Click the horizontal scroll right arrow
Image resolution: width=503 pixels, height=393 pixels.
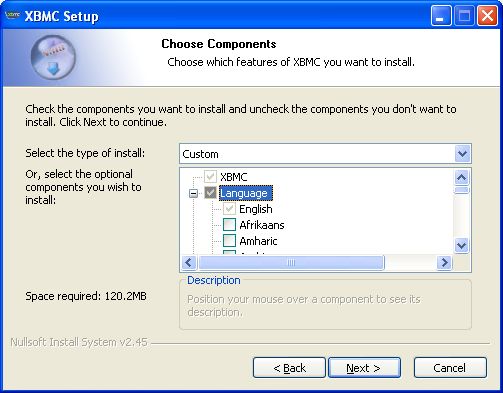[444, 263]
